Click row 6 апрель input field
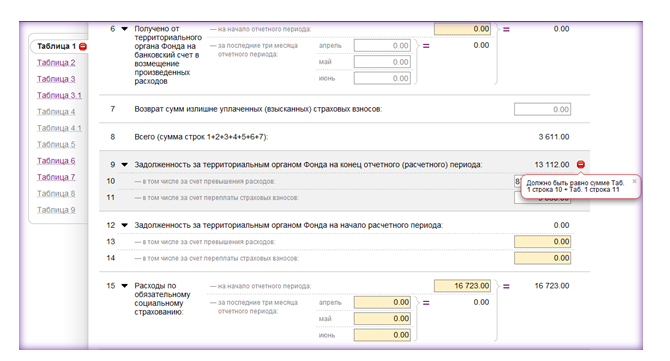 382,45
